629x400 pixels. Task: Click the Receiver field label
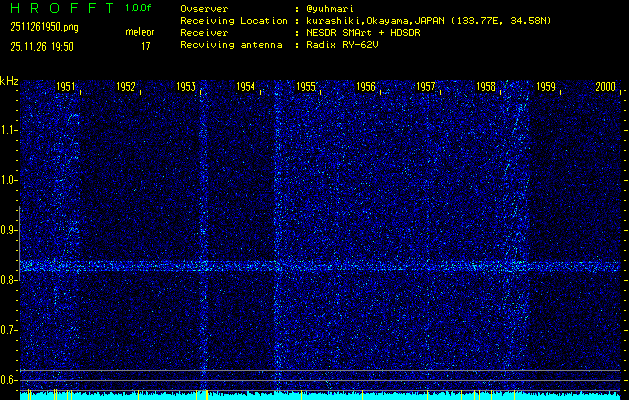[x=204, y=33]
